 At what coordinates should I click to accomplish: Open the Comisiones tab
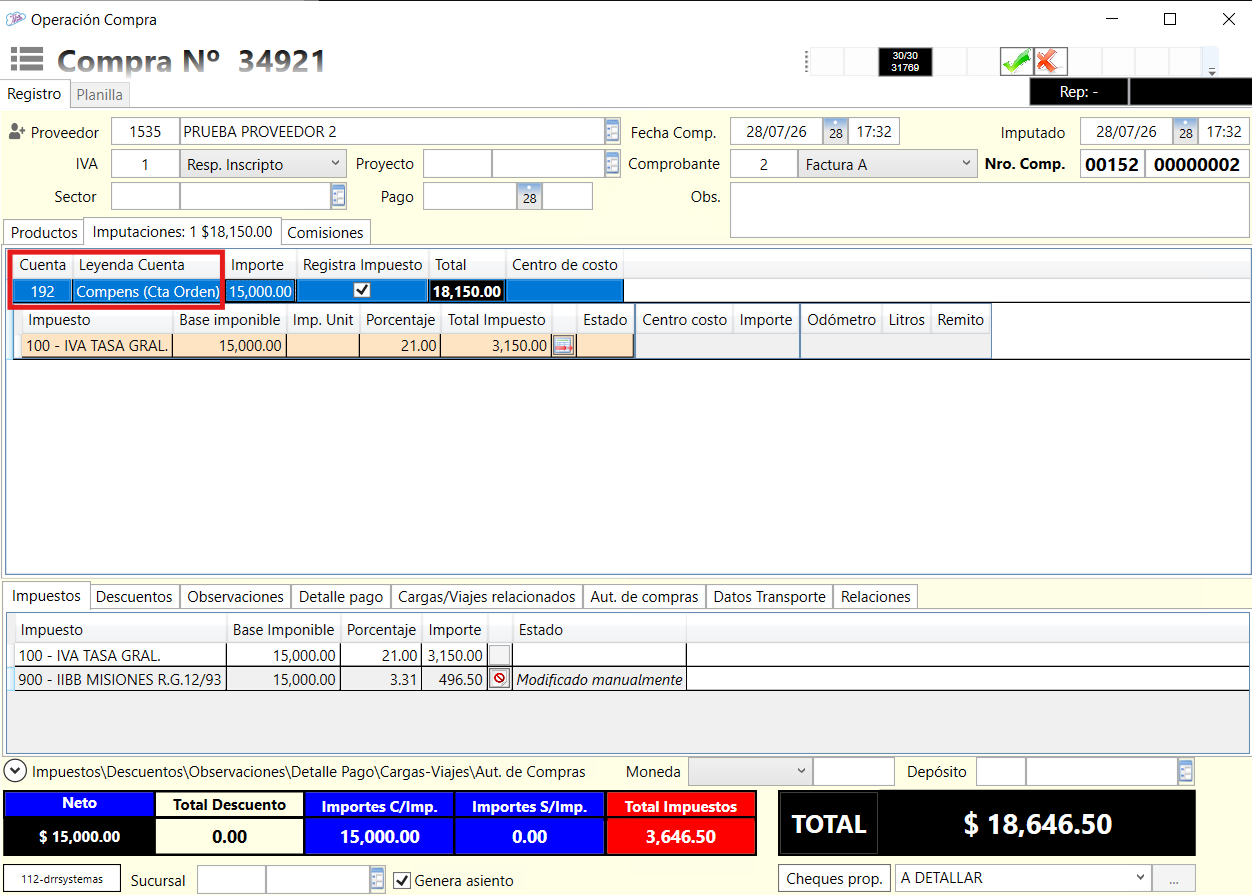click(325, 232)
